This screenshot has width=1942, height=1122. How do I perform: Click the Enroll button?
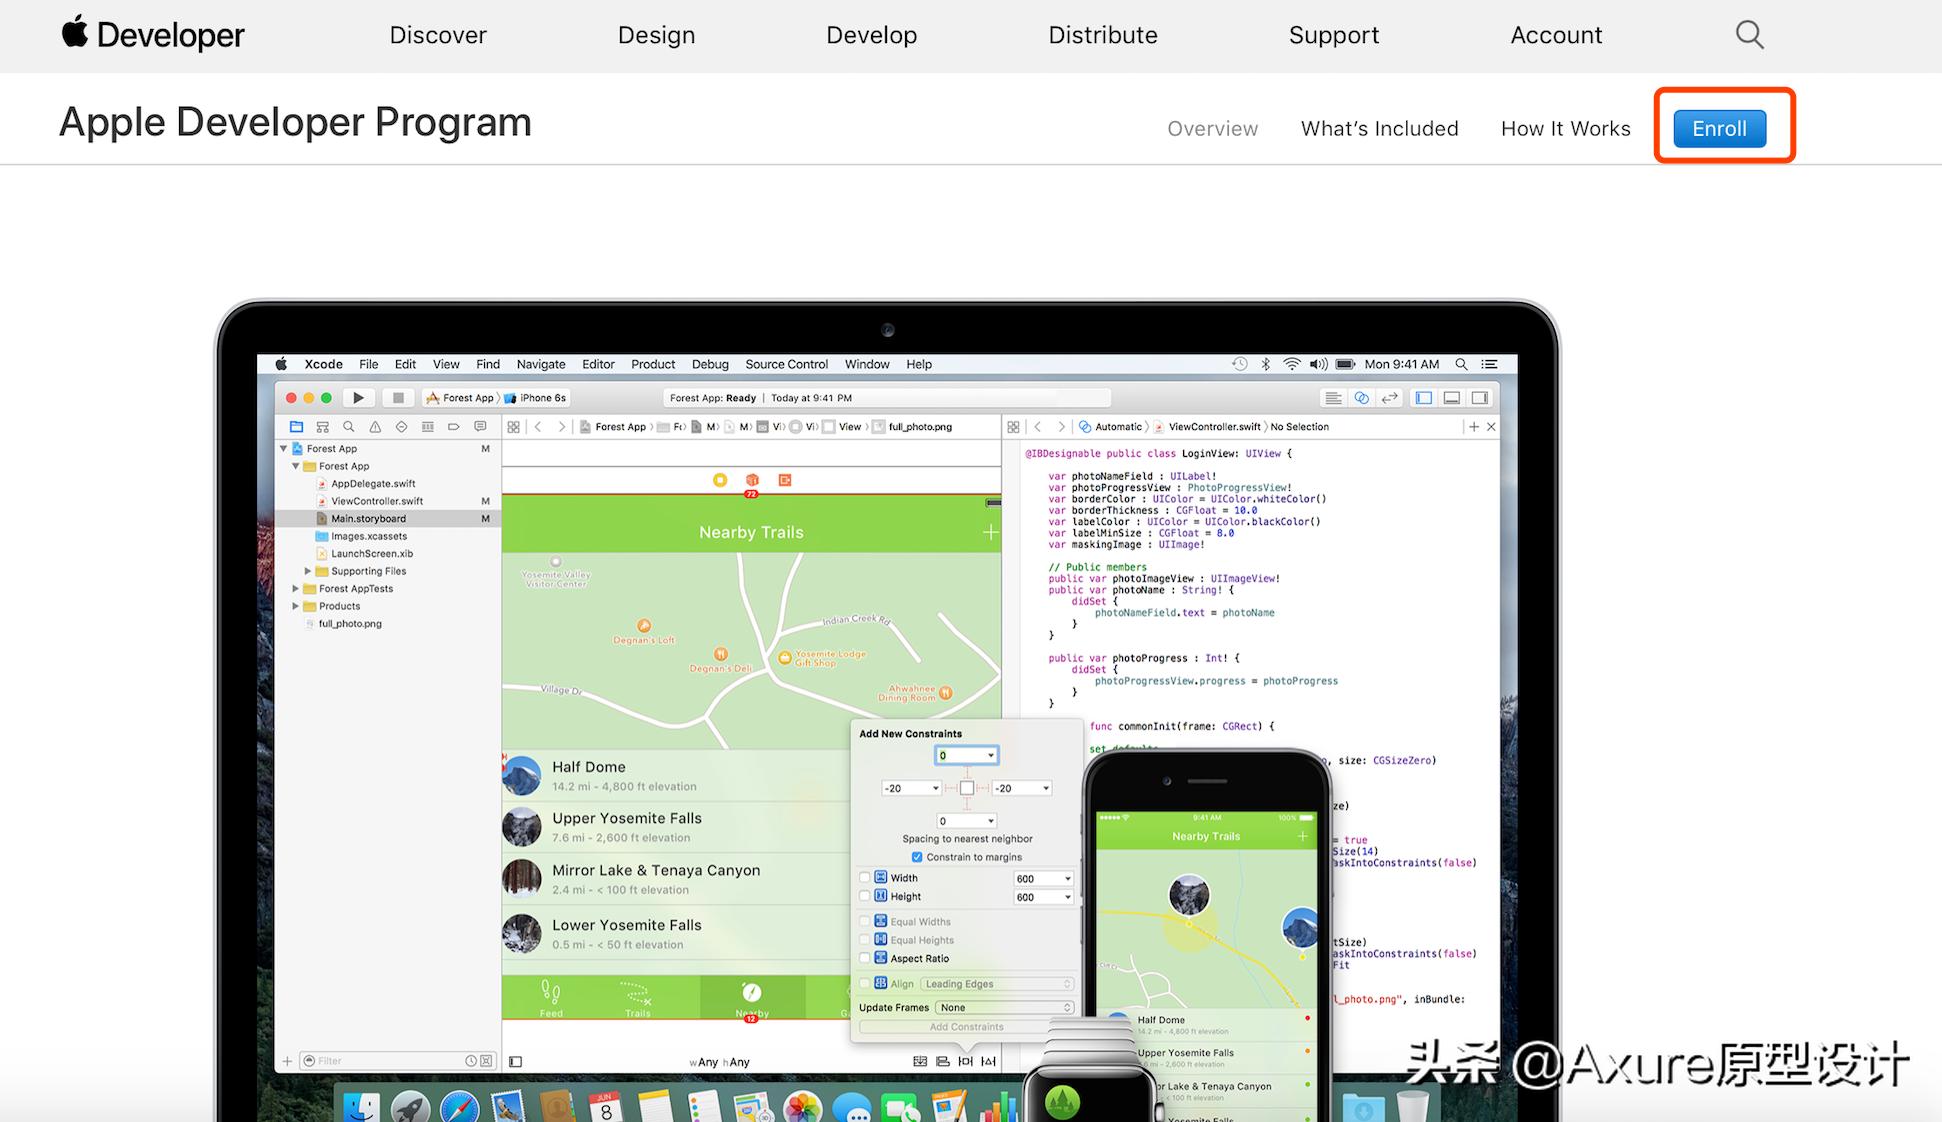click(1719, 128)
